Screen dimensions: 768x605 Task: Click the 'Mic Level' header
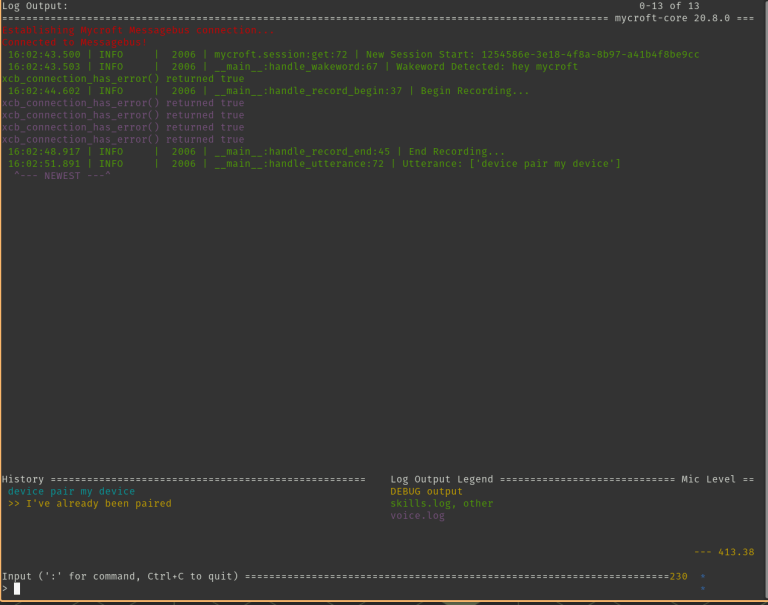coord(708,479)
